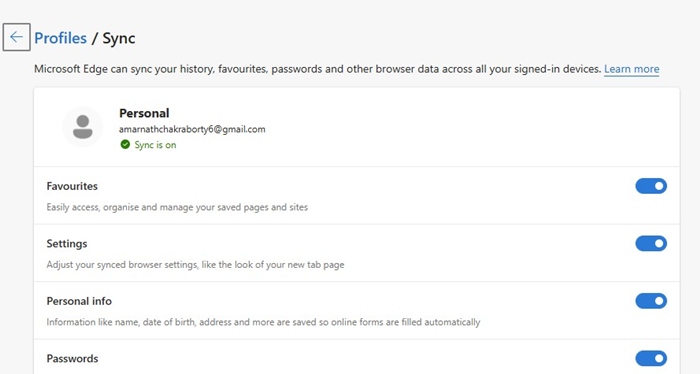Image resolution: width=700 pixels, height=374 pixels.
Task: Open the Learn more link
Action: (631, 69)
